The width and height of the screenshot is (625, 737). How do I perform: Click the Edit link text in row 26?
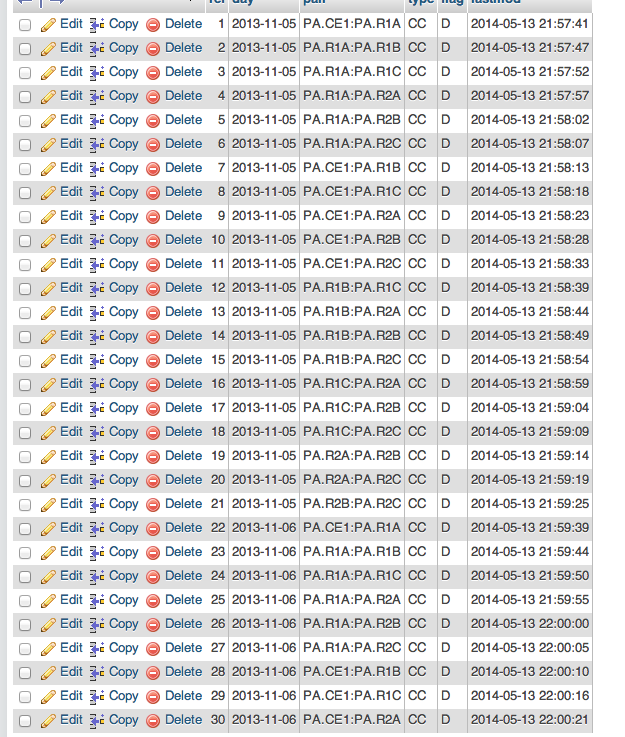pyautogui.click(x=71, y=623)
